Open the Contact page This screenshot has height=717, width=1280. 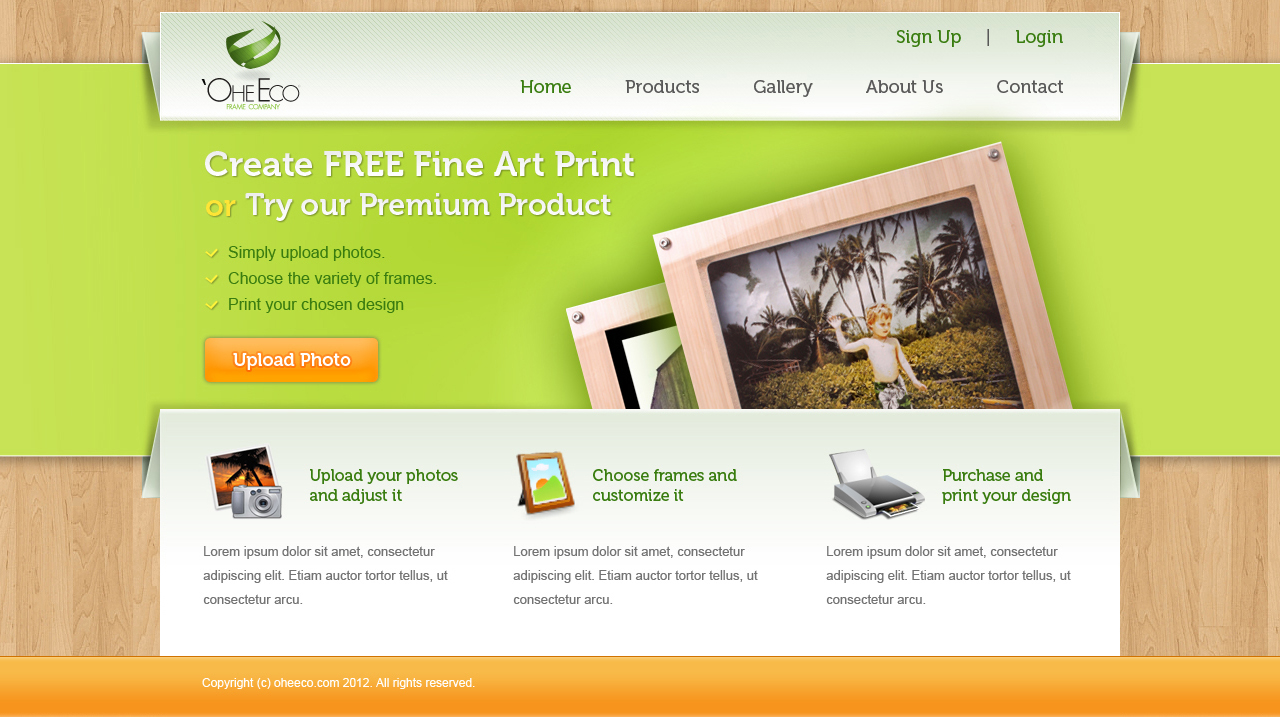coord(1030,87)
